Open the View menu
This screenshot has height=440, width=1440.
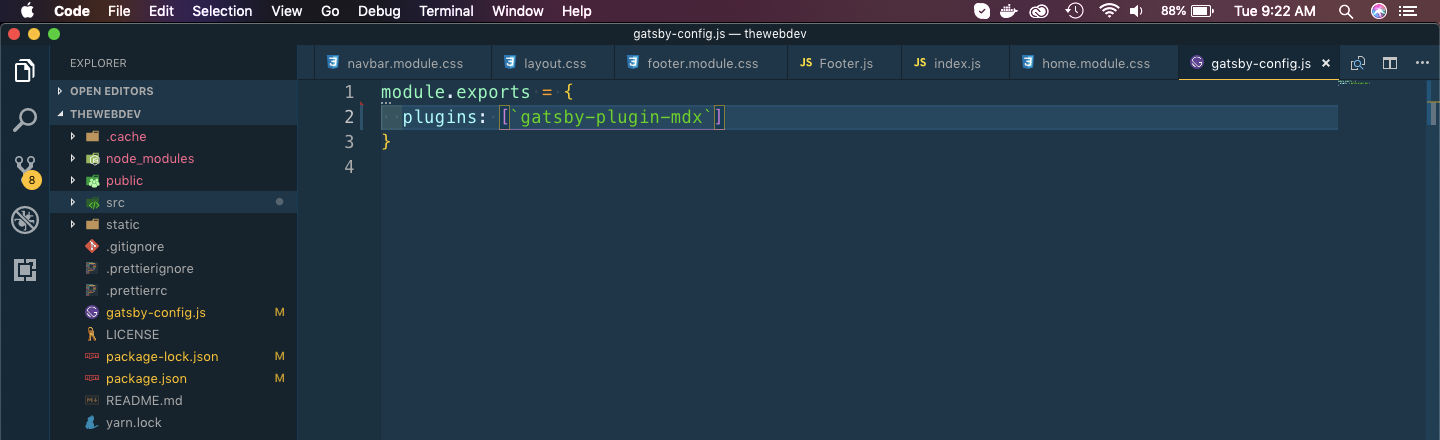tap(286, 11)
